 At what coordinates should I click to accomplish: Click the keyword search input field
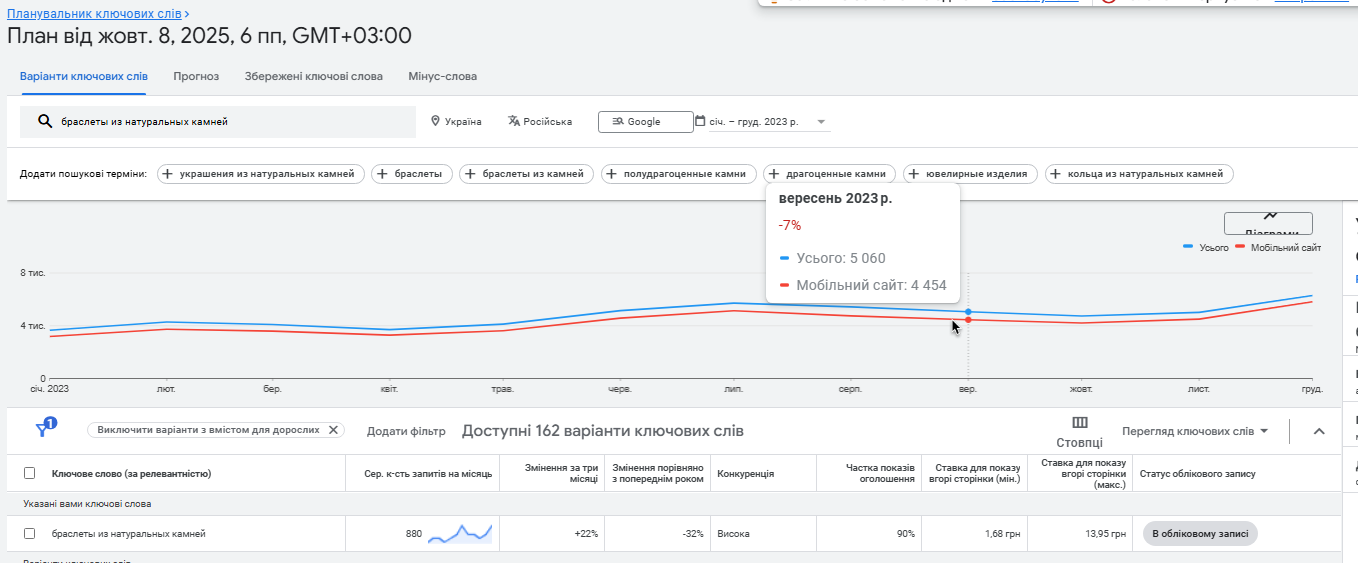230,122
